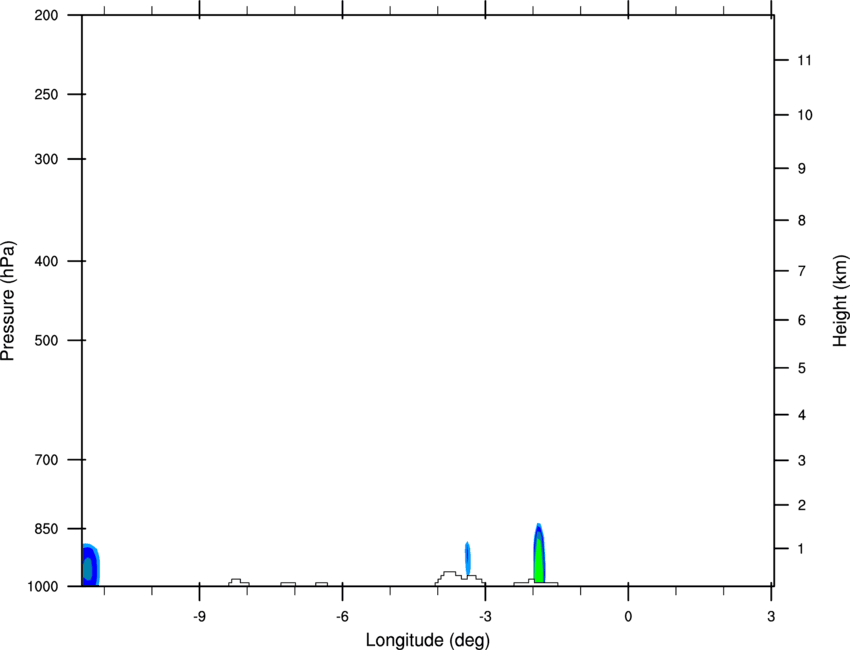Click the 'Pressure (hPa)' axis title
This screenshot has height=650, width=850.
[8, 301]
